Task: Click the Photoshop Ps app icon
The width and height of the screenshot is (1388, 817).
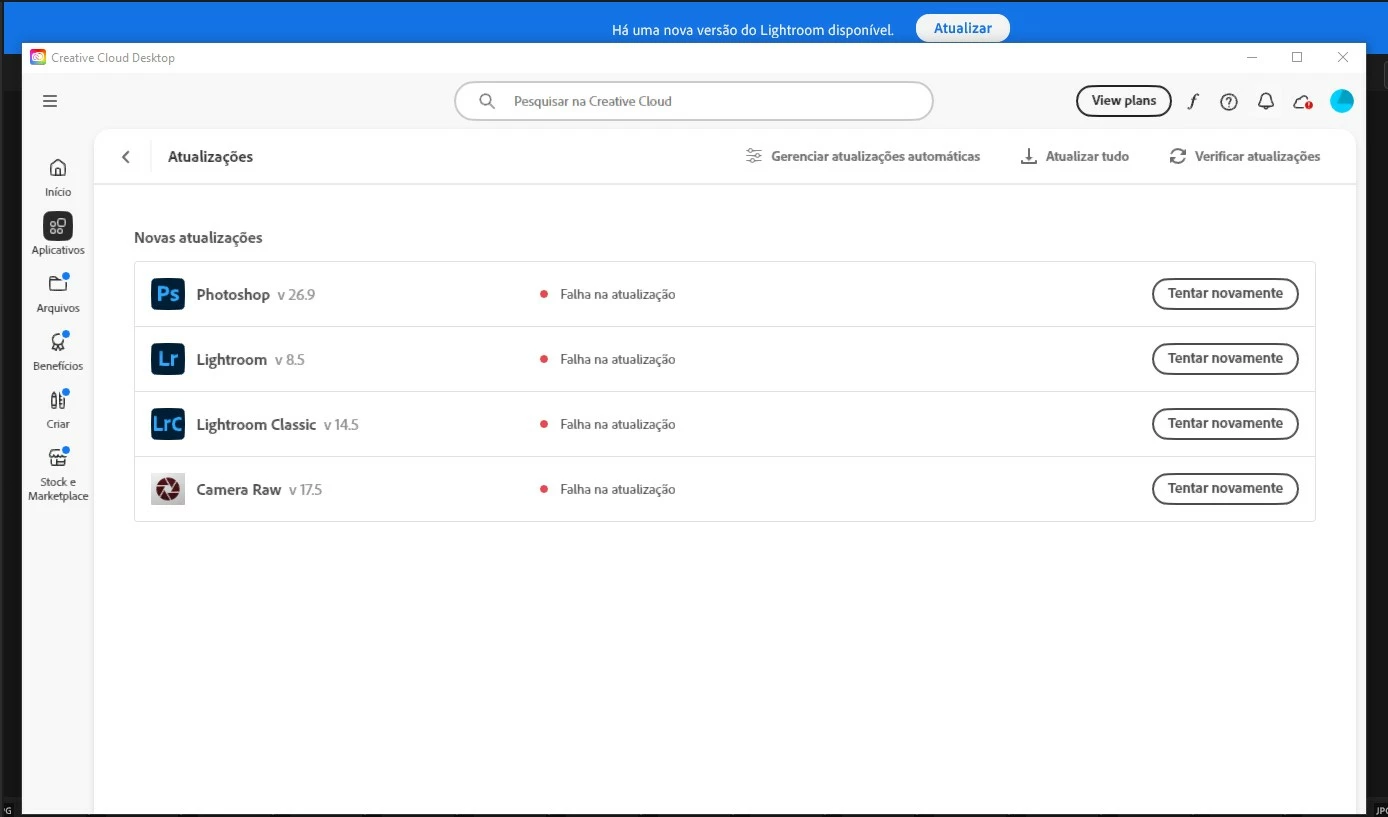Action: [x=168, y=294]
